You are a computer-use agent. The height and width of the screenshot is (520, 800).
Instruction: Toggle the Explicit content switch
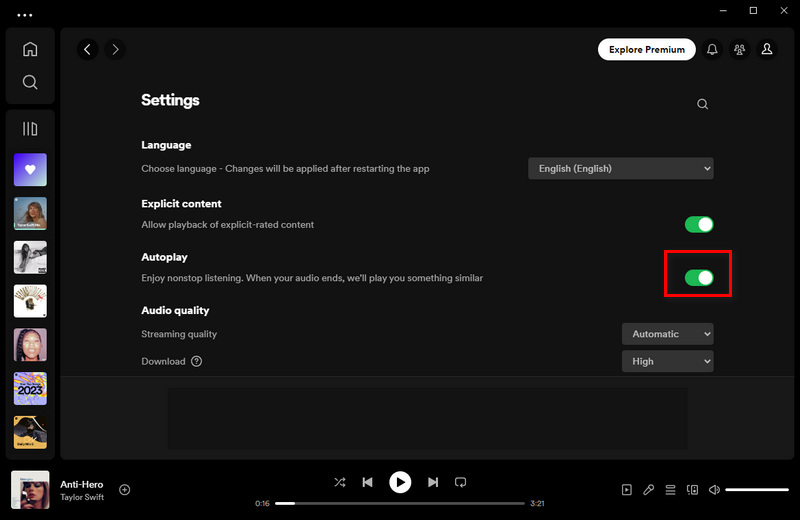[x=699, y=225]
